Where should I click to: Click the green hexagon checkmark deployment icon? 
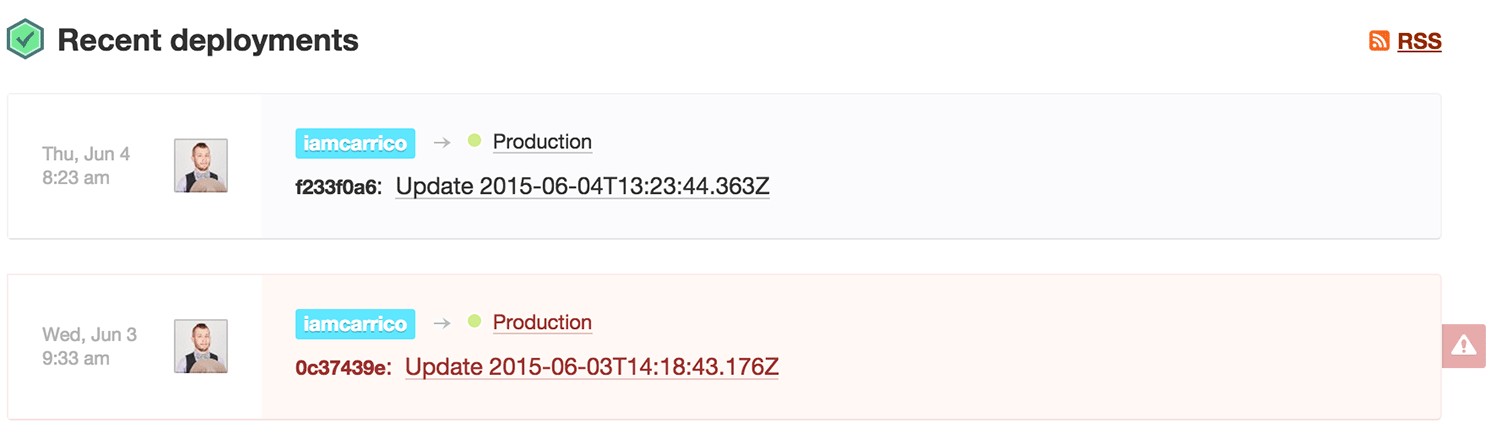[x=25, y=40]
